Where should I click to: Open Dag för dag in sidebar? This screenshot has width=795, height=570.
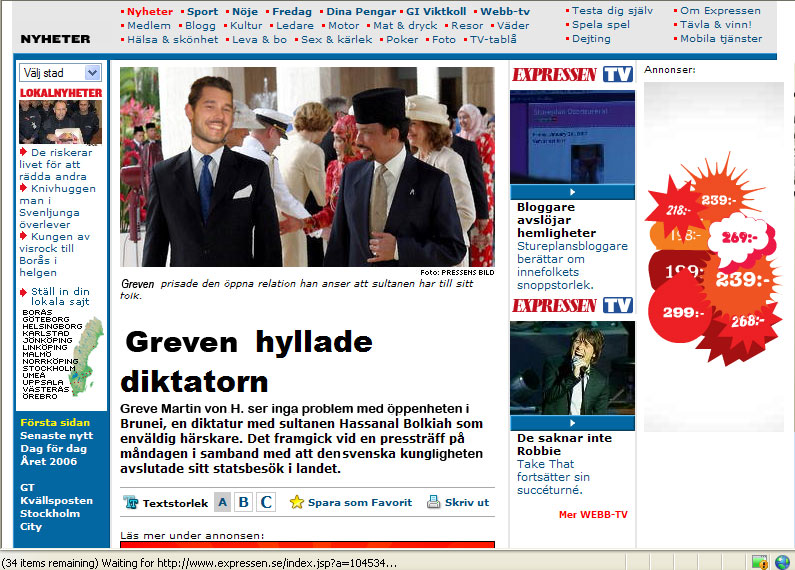[53, 448]
